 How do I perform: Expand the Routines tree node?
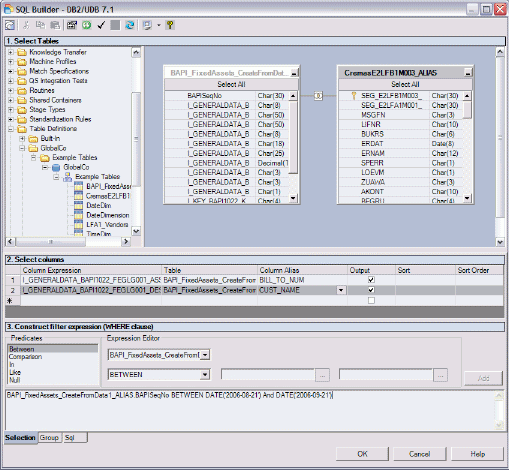click(11, 91)
